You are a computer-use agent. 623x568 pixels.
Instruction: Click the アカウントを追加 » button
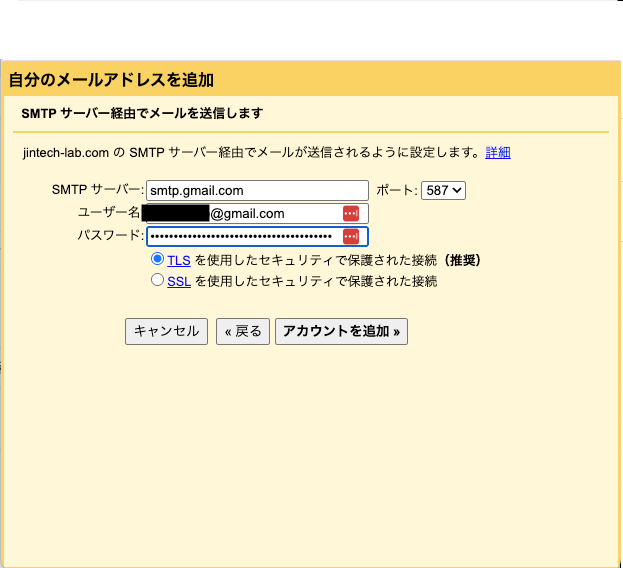(x=341, y=331)
